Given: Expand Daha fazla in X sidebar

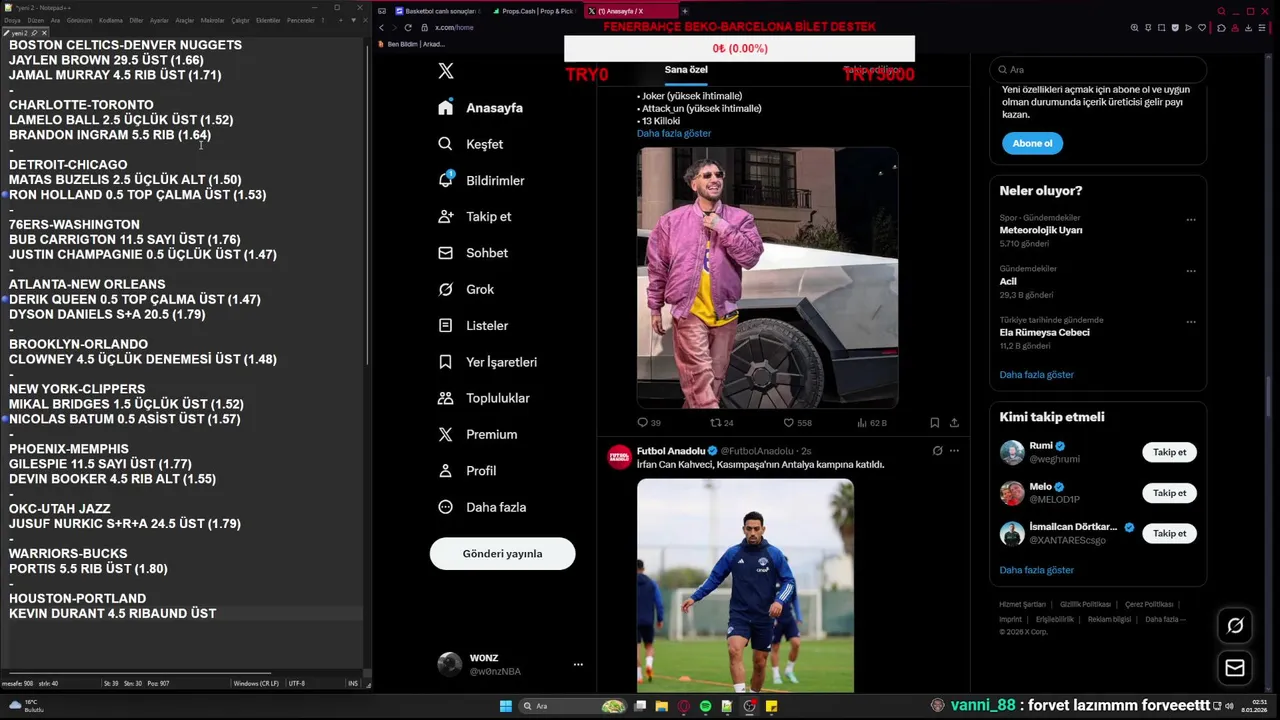Looking at the screenshot, I should coord(482,507).
